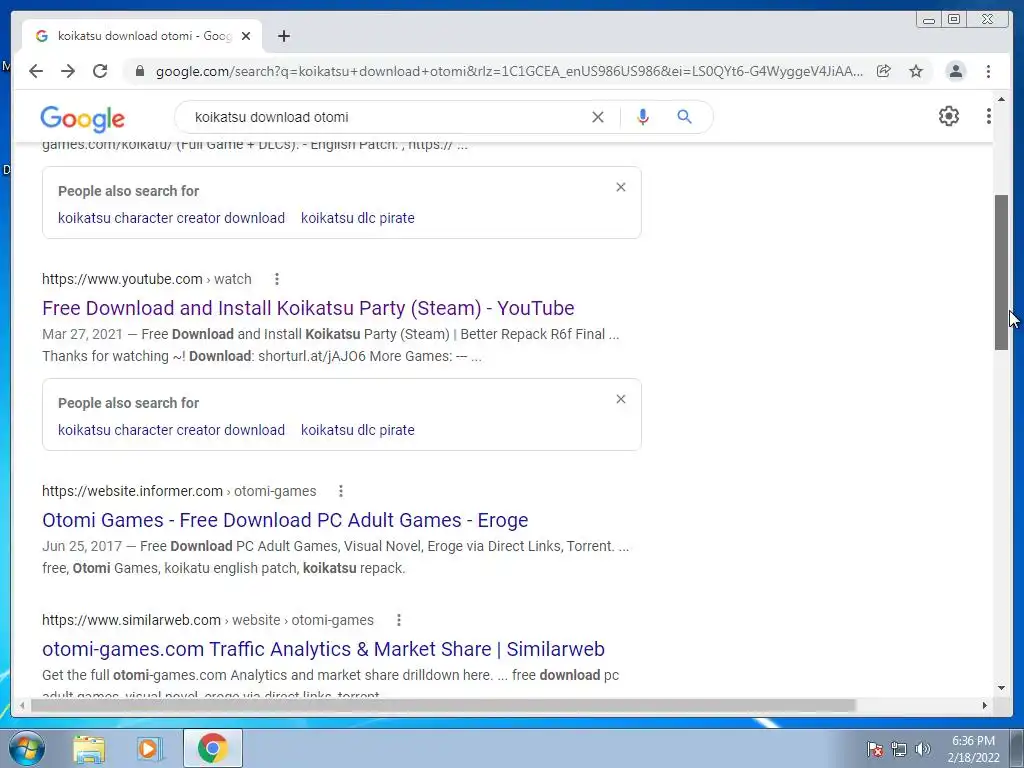Open Chrome taskbar button
1024x768 pixels.
[212, 748]
